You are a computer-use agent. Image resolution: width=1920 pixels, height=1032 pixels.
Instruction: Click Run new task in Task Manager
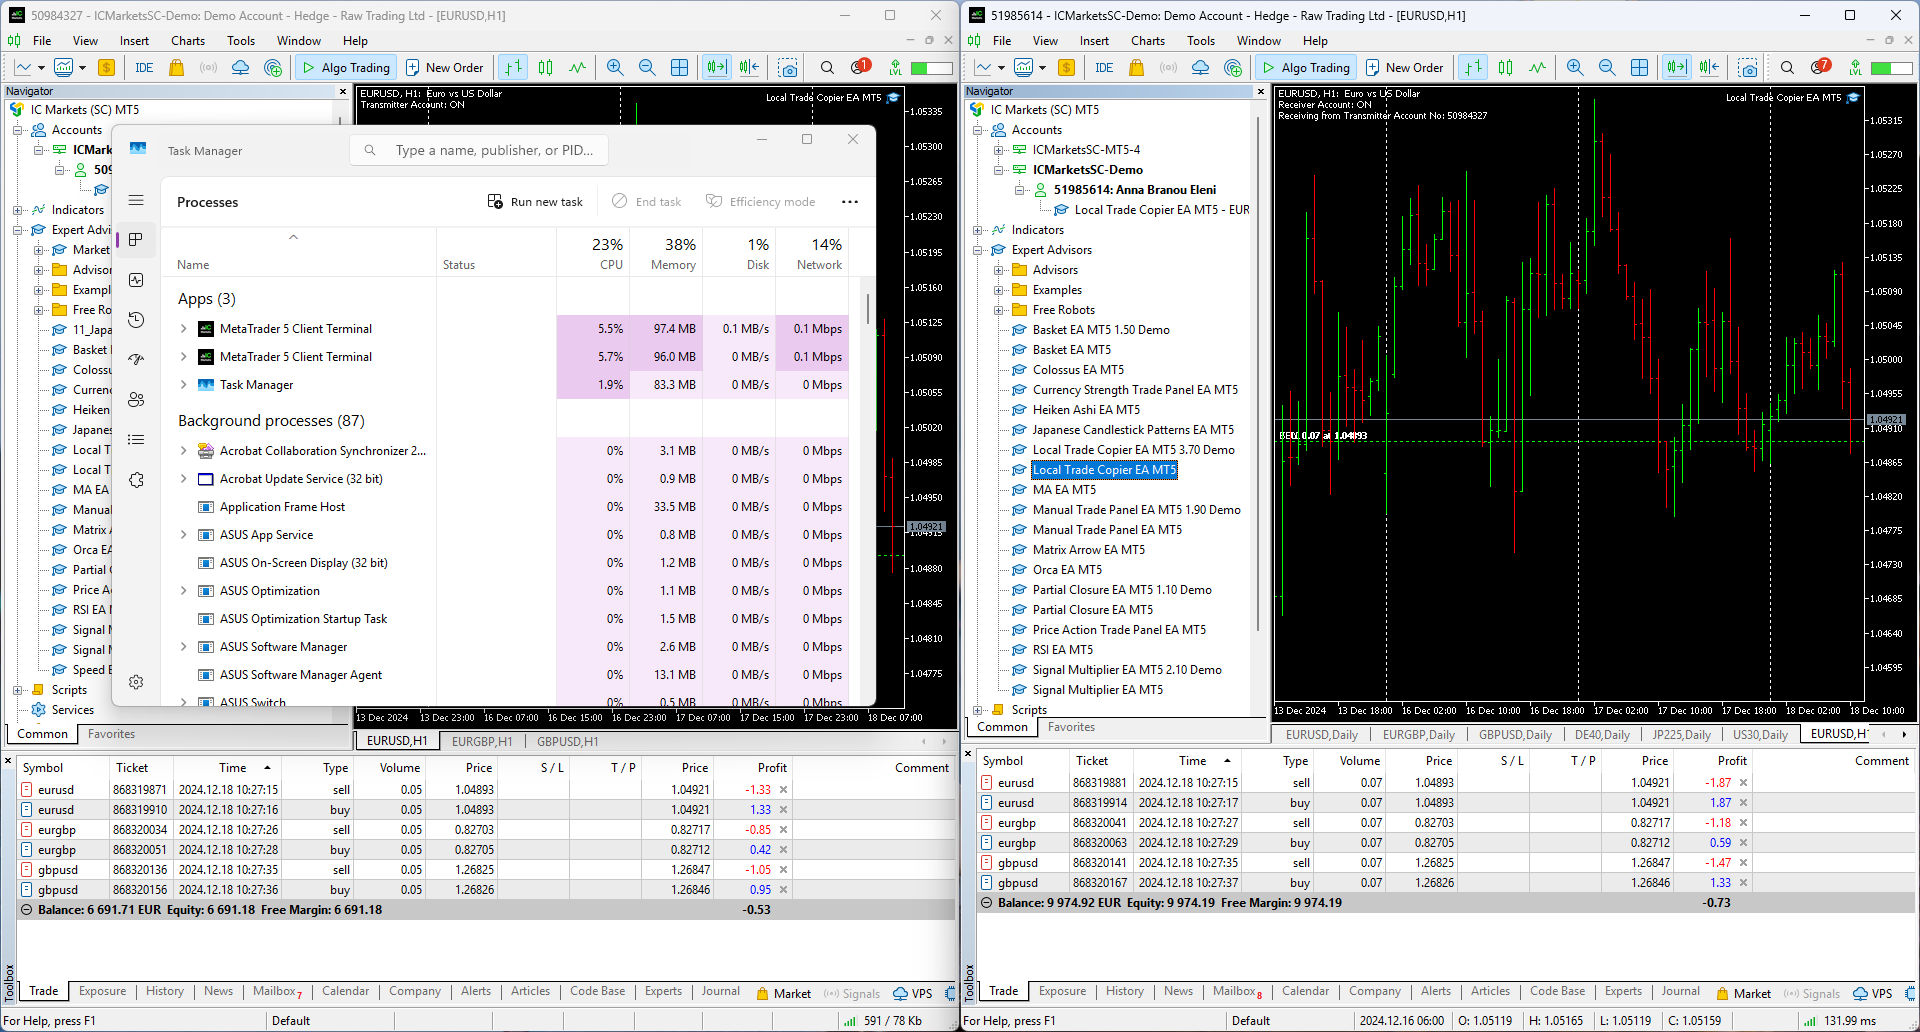point(535,202)
